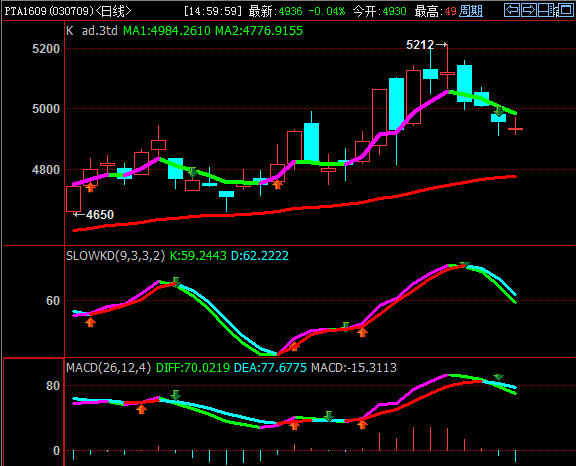Click first orange buy arrow in price chart

tap(90, 188)
